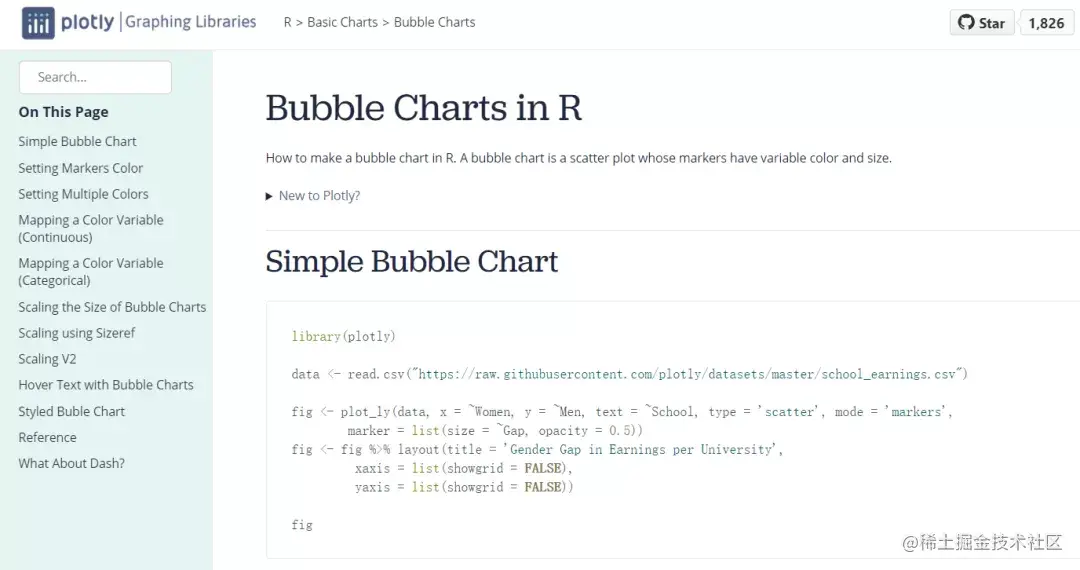Select the Scaling V2 sidebar link
1080x570 pixels.
pos(48,359)
